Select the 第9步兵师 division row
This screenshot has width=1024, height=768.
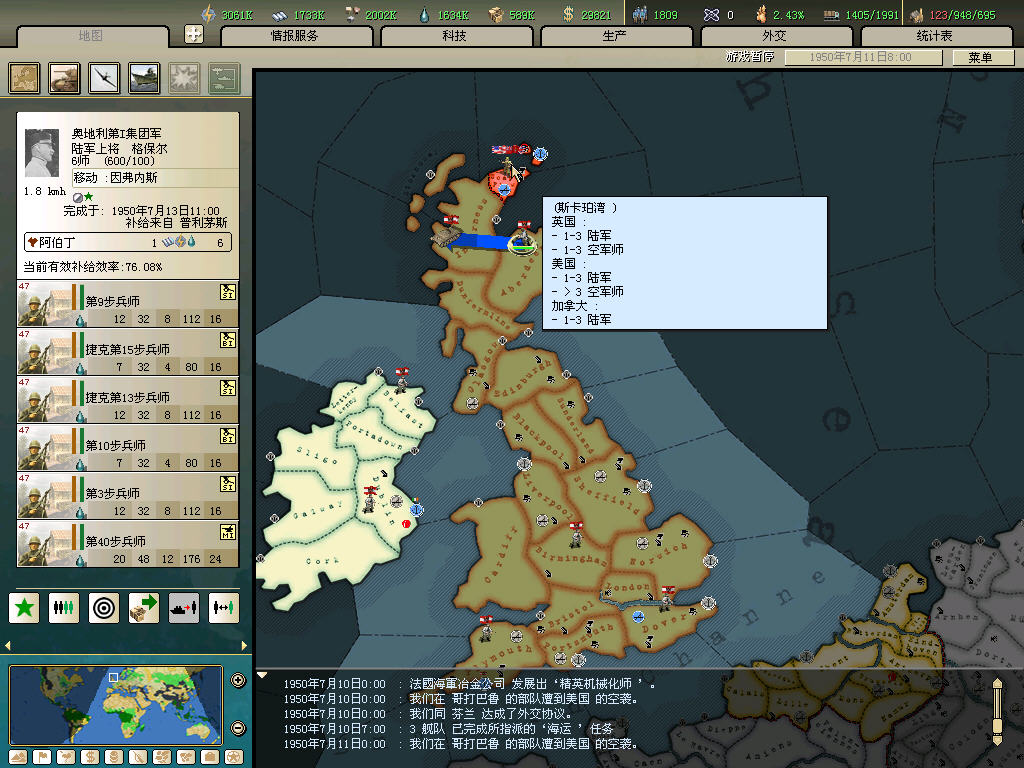[x=128, y=304]
